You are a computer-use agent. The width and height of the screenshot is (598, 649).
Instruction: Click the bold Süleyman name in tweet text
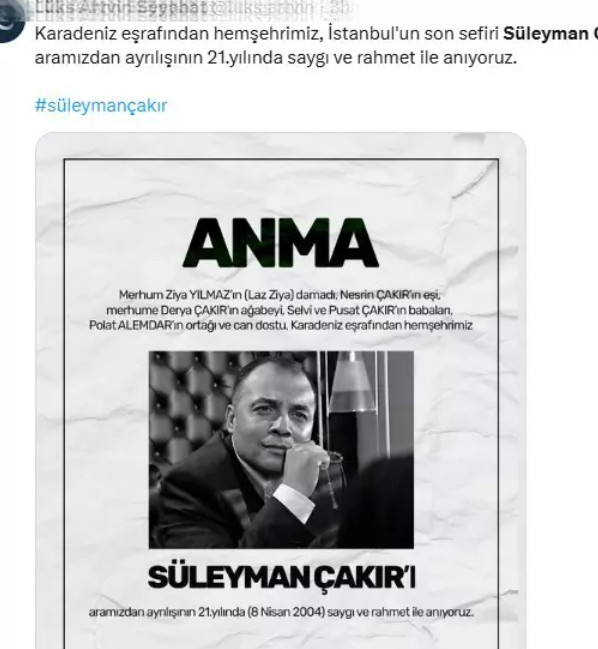tap(550, 34)
